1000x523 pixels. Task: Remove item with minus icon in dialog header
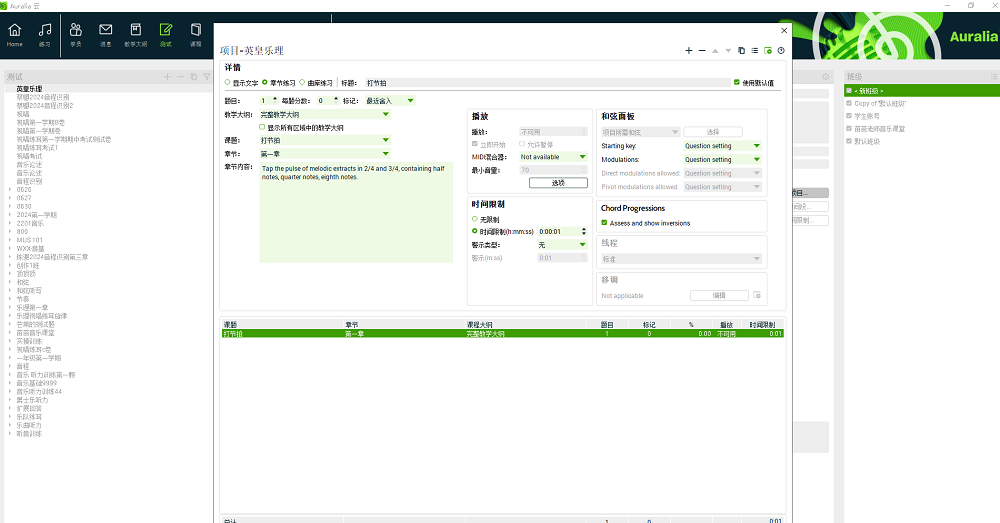pos(702,50)
